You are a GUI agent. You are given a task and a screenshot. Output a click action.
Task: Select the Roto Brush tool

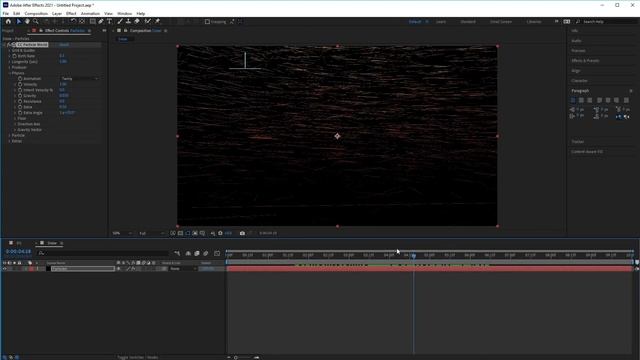(x=147, y=21)
